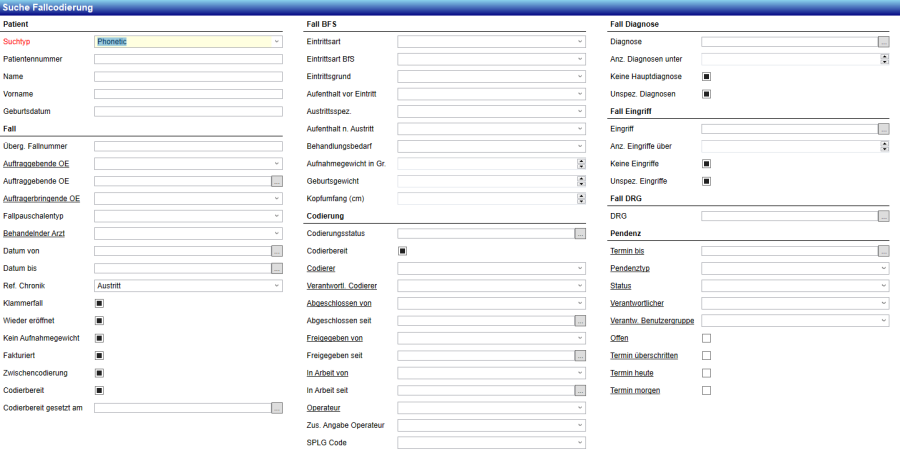Open the Status dropdown in Pendenz

(795, 286)
